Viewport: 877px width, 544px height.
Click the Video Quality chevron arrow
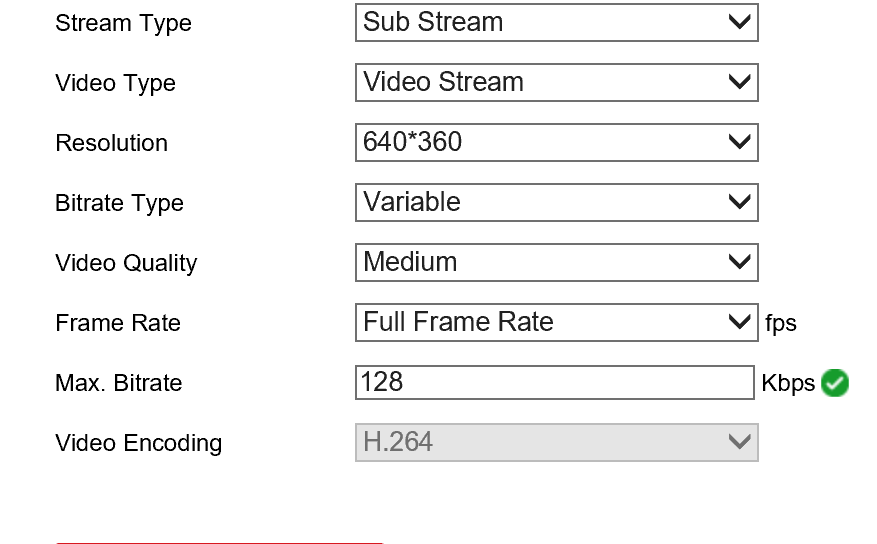pyautogui.click(x=740, y=262)
